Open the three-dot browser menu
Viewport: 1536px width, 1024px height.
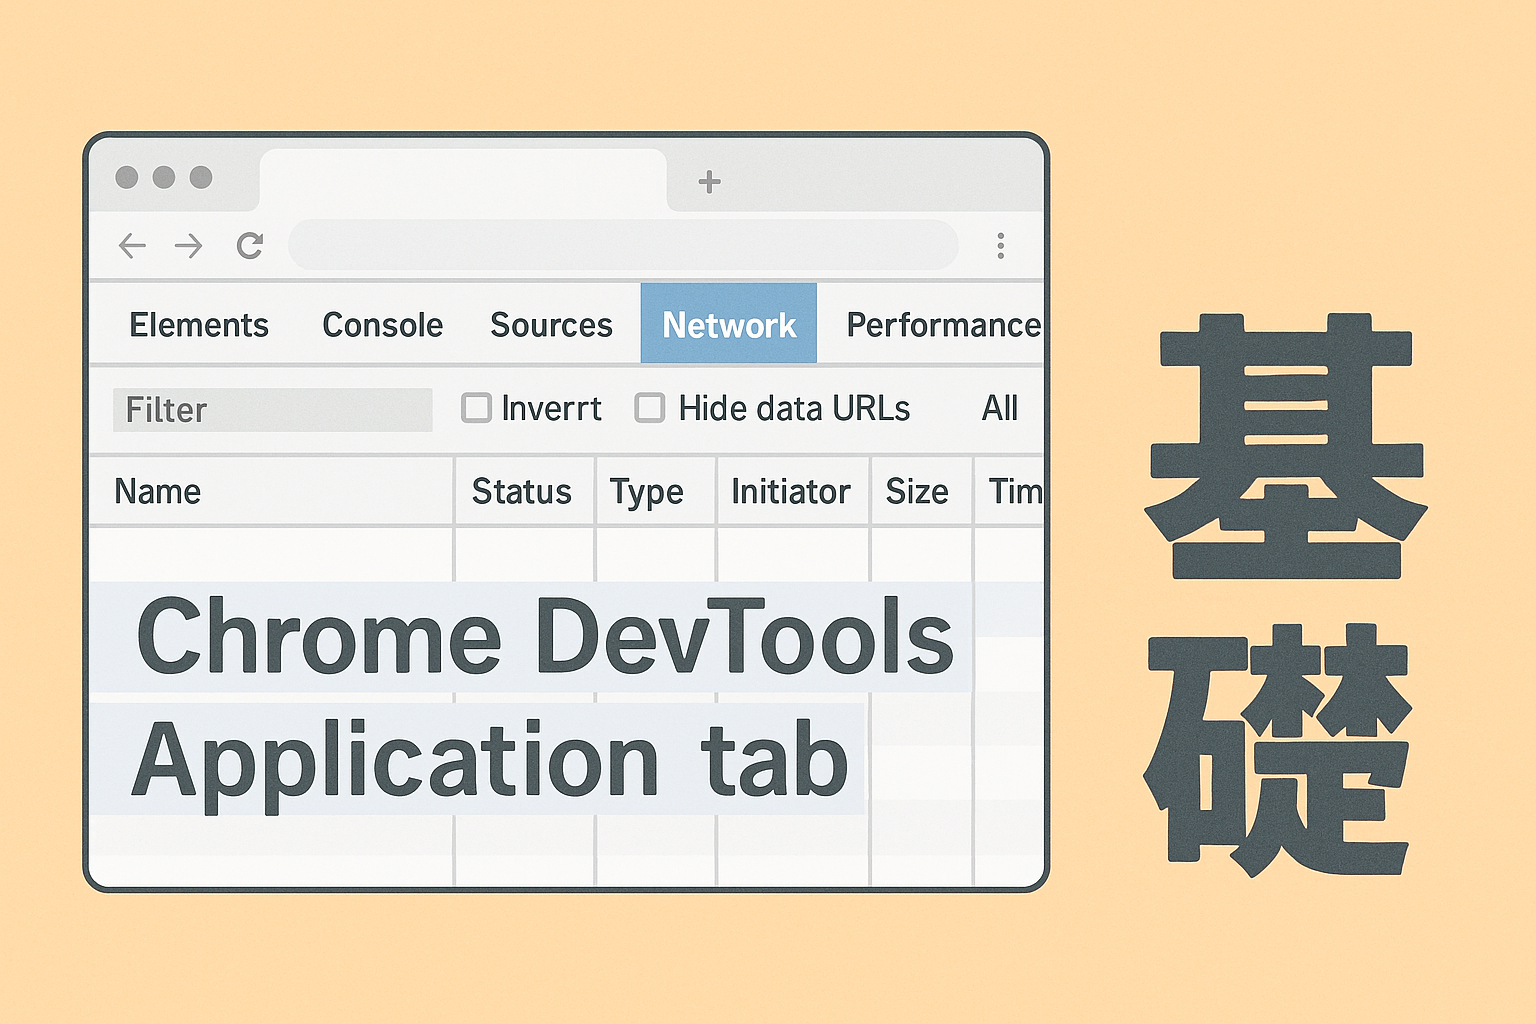point(1000,246)
